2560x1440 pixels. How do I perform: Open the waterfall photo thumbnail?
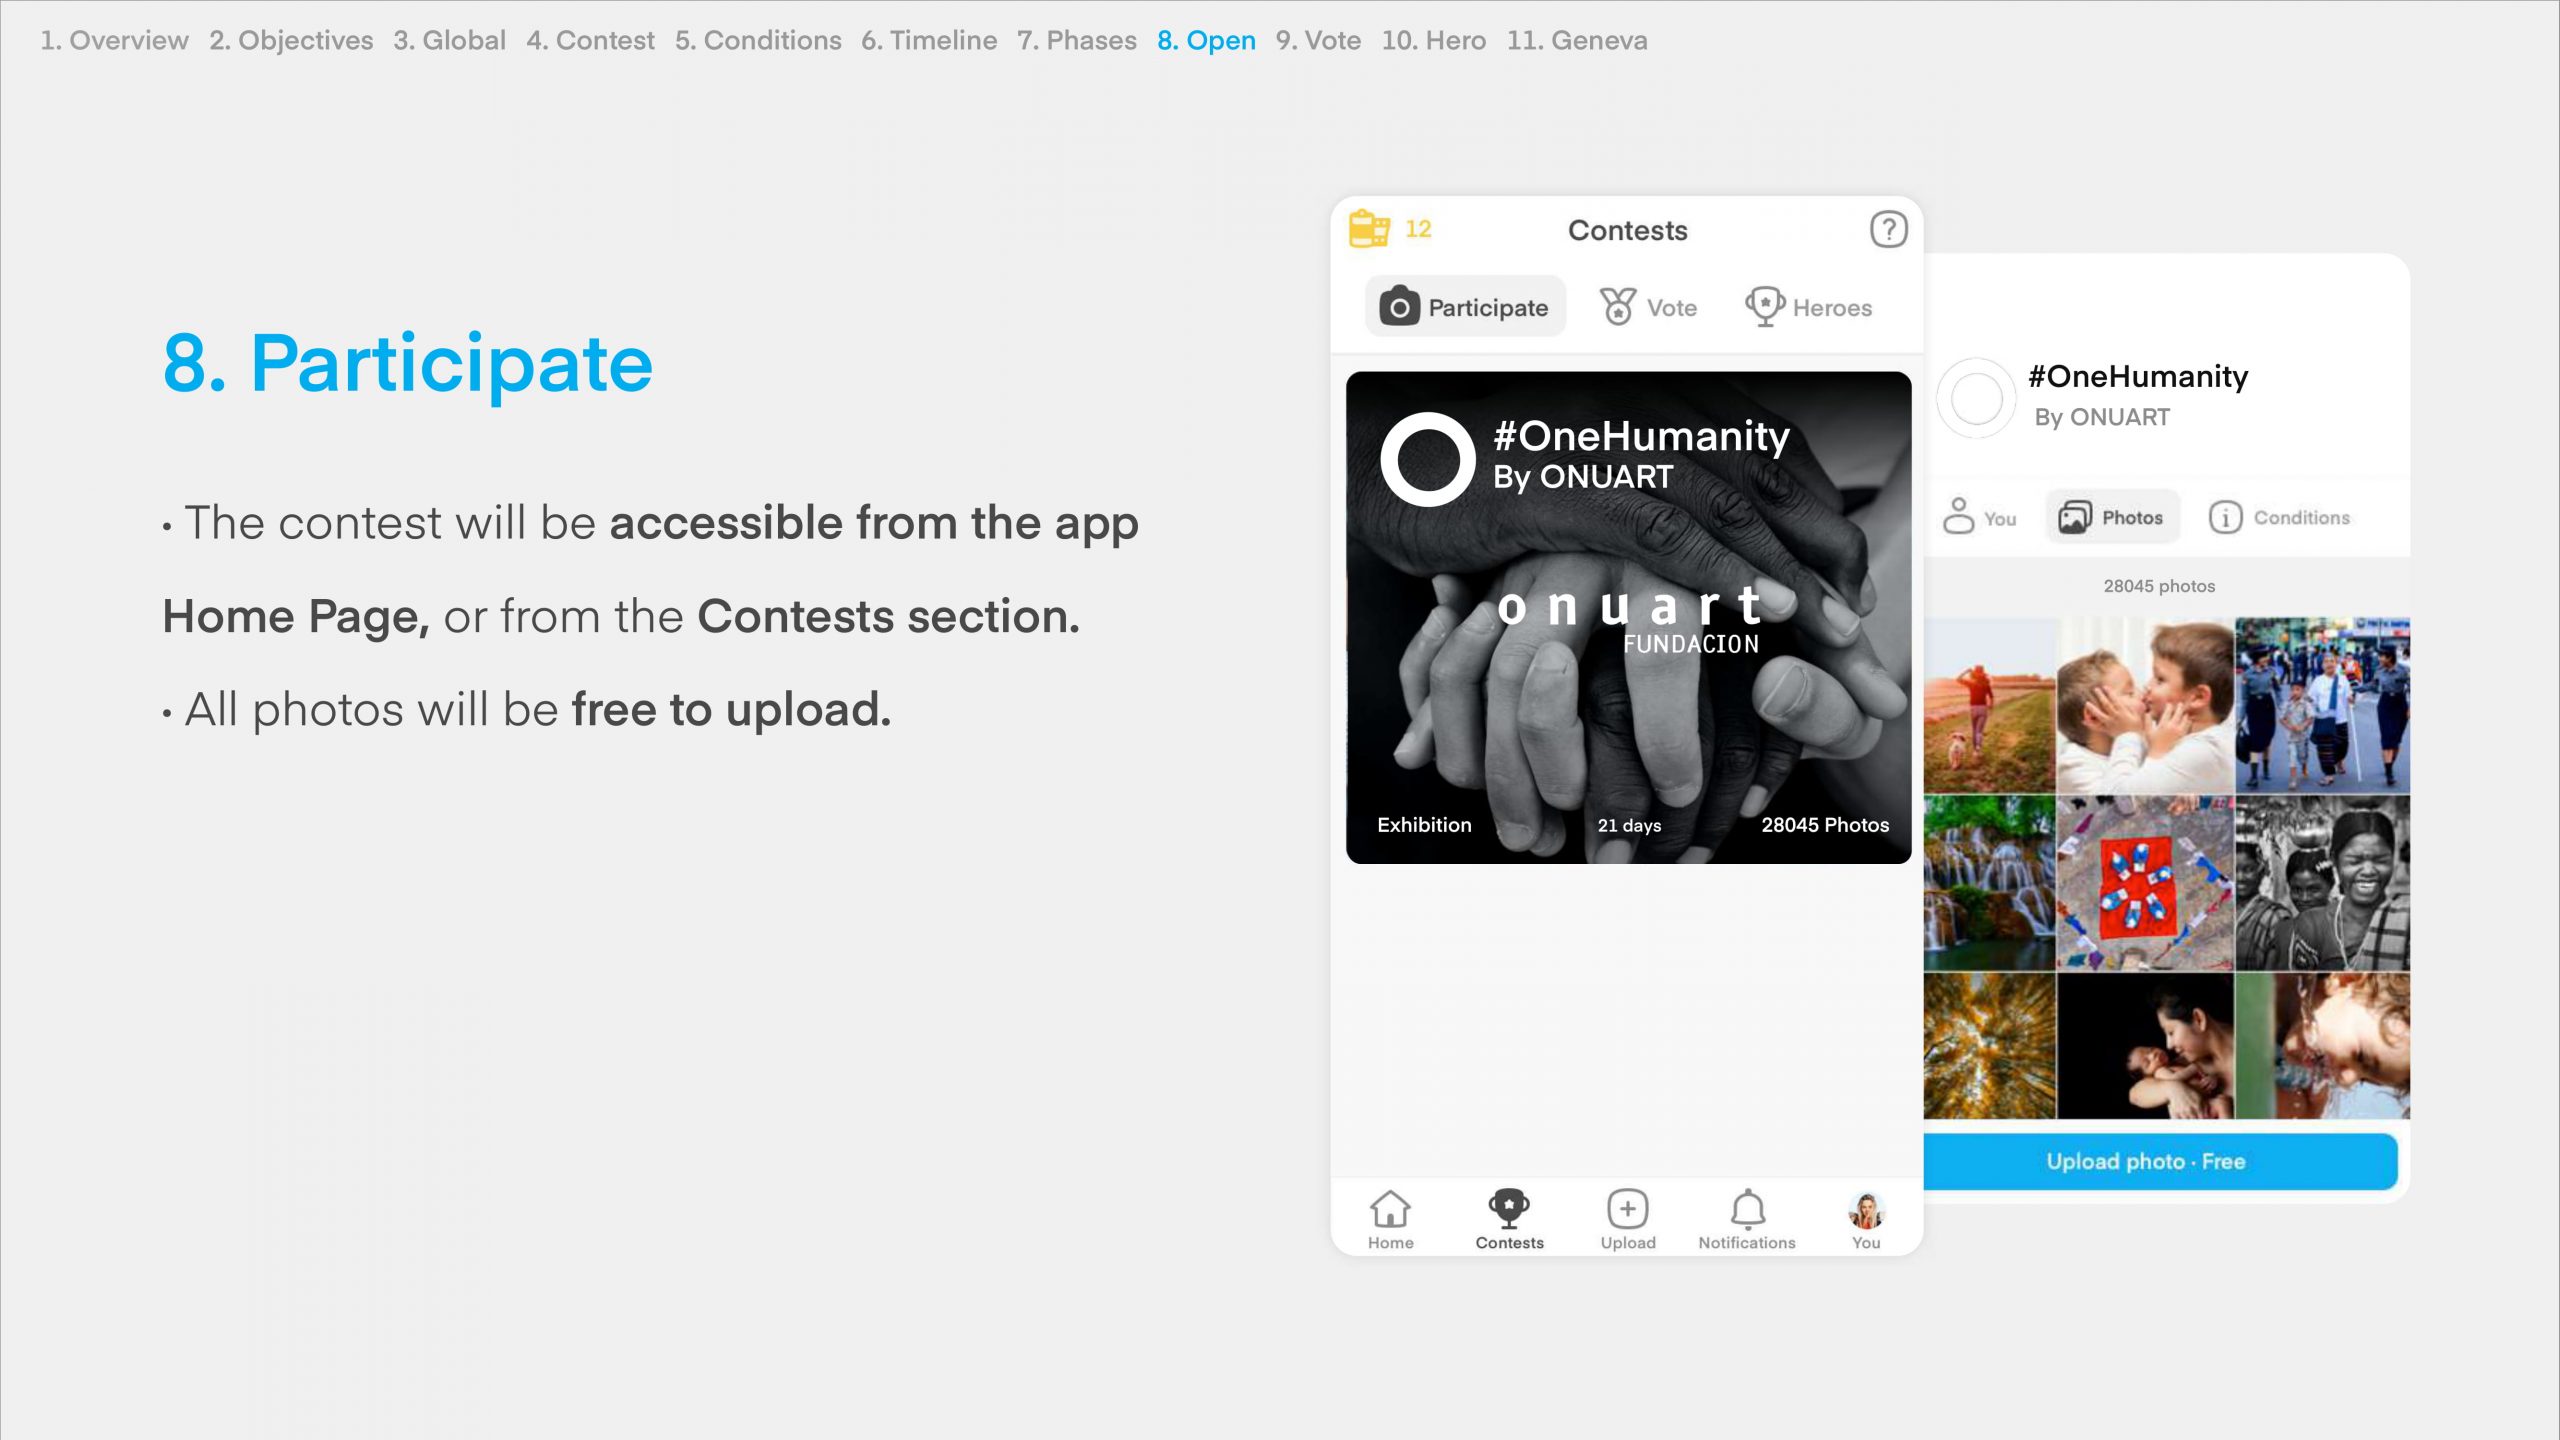[1988, 883]
